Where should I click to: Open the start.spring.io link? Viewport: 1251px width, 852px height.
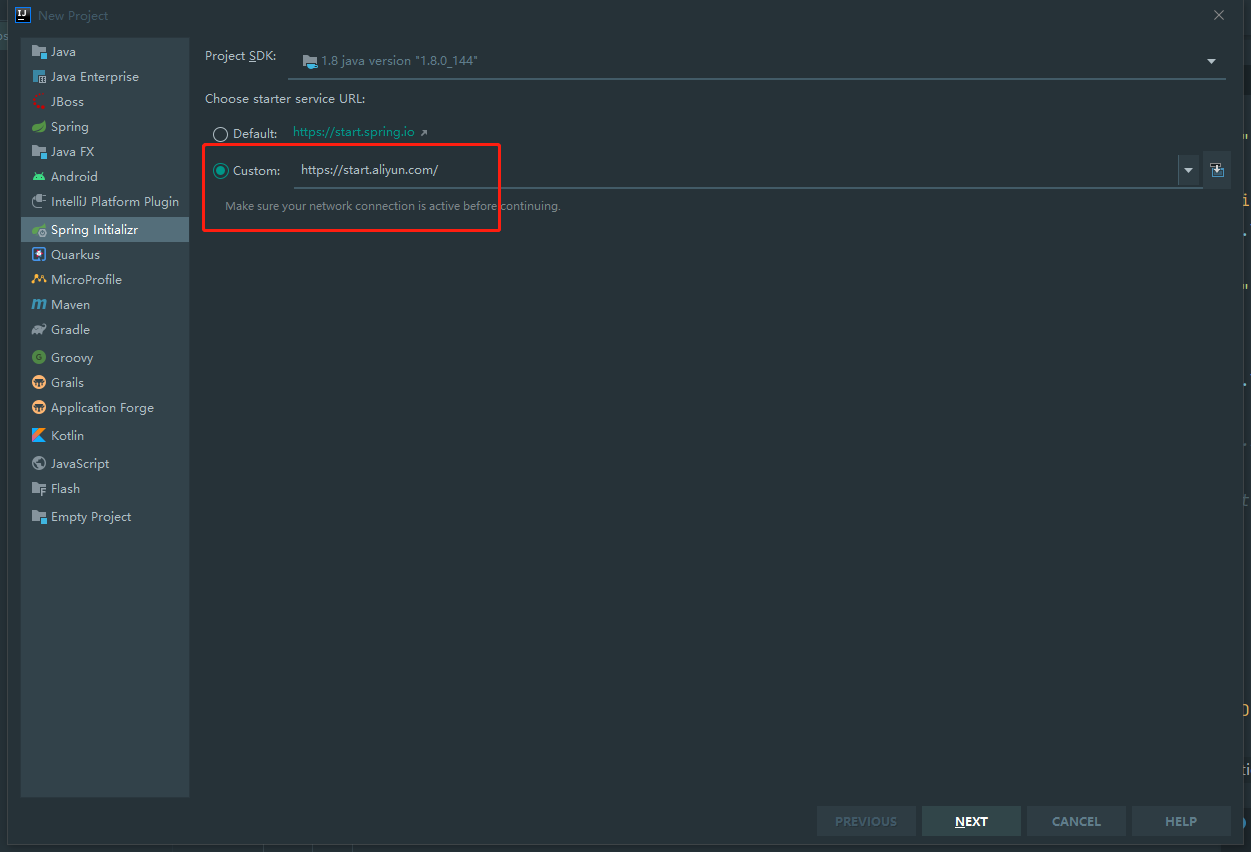[354, 131]
